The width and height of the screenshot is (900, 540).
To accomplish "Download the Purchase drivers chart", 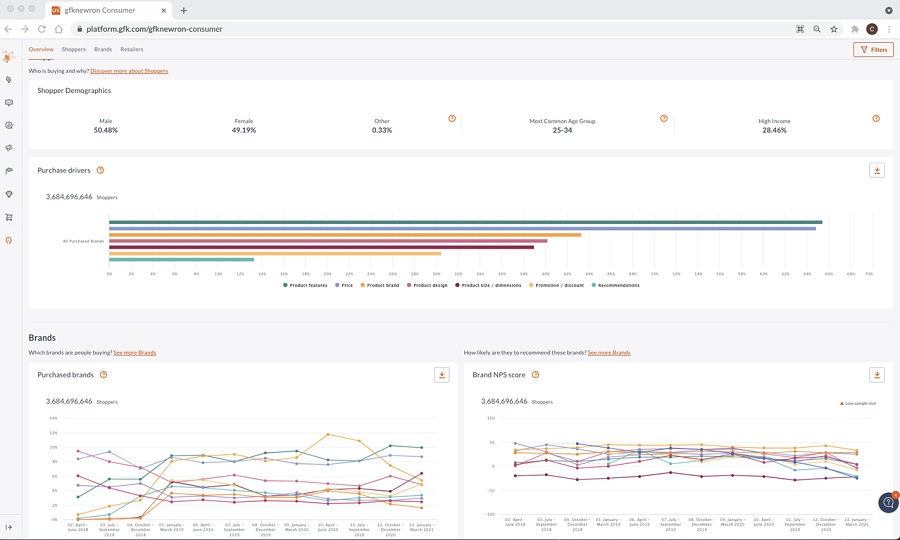I will 877,171.
